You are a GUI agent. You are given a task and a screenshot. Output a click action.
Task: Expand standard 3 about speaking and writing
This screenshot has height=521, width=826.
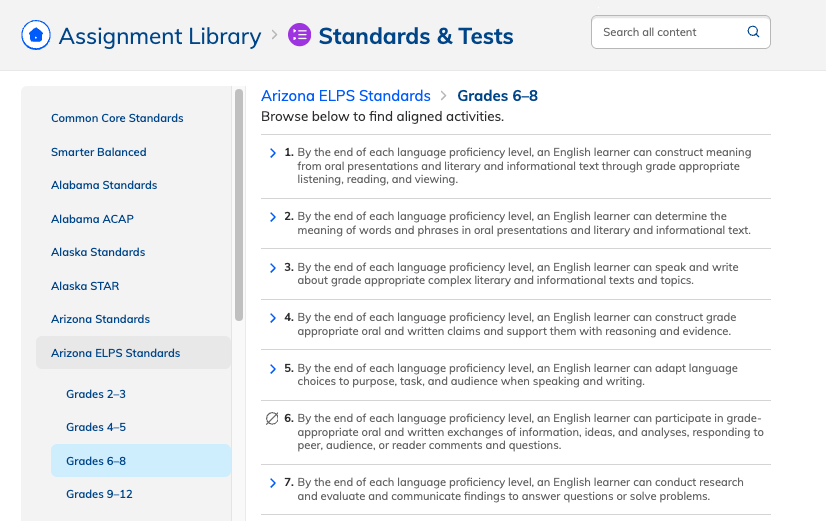coord(273,268)
